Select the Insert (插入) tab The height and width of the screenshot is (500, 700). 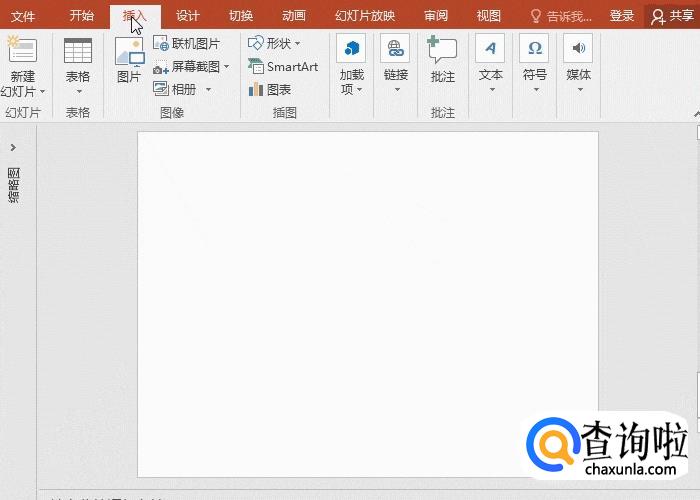click(135, 17)
